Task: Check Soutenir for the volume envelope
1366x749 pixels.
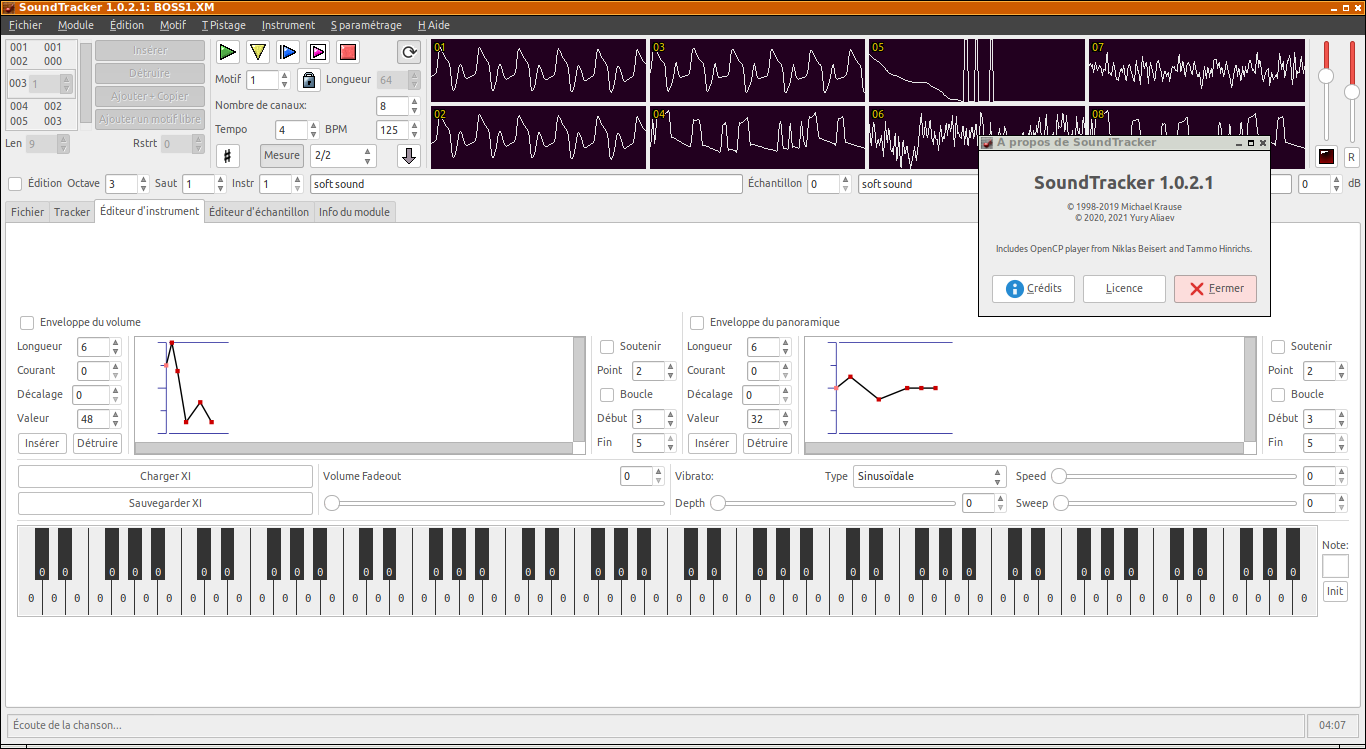Action: 607,347
